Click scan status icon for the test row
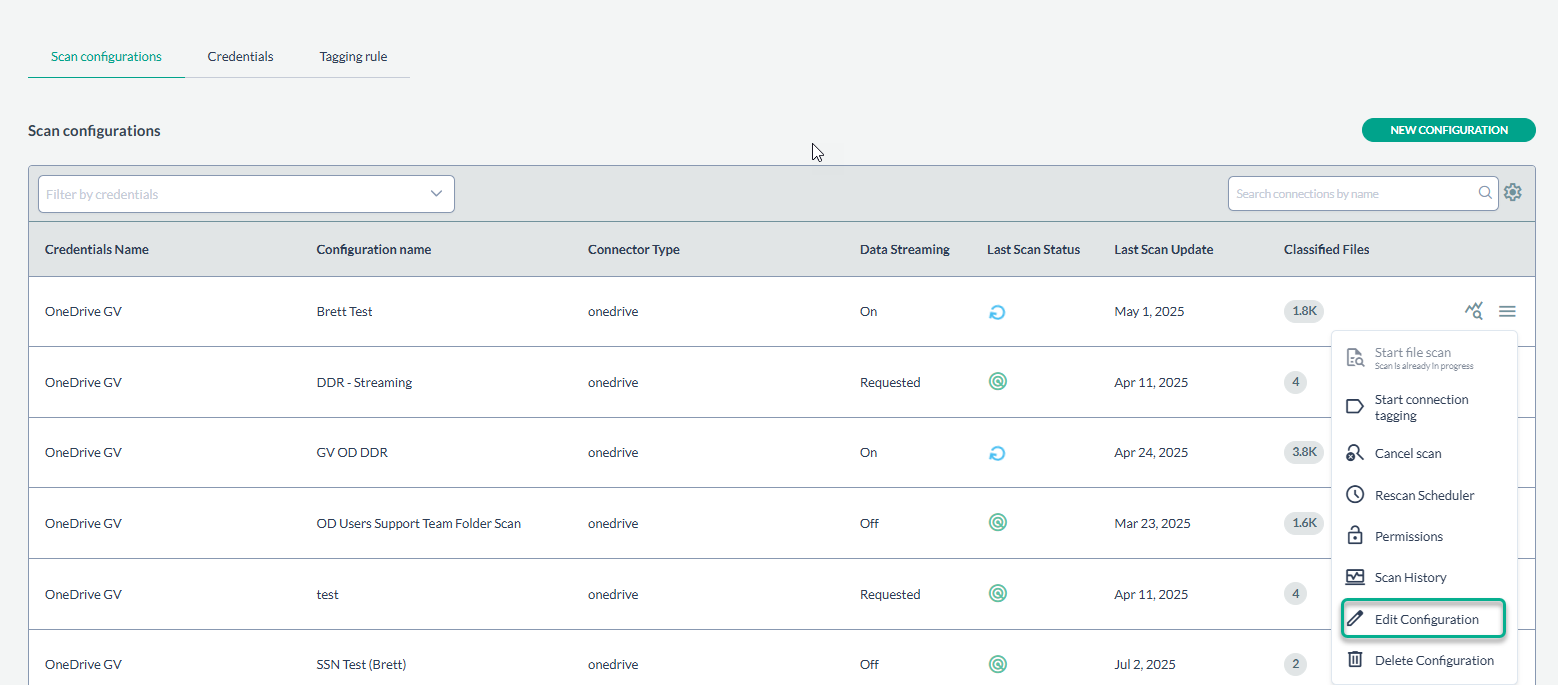The height and width of the screenshot is (685, 1558). pyautogui.click(x=997, y=594)
